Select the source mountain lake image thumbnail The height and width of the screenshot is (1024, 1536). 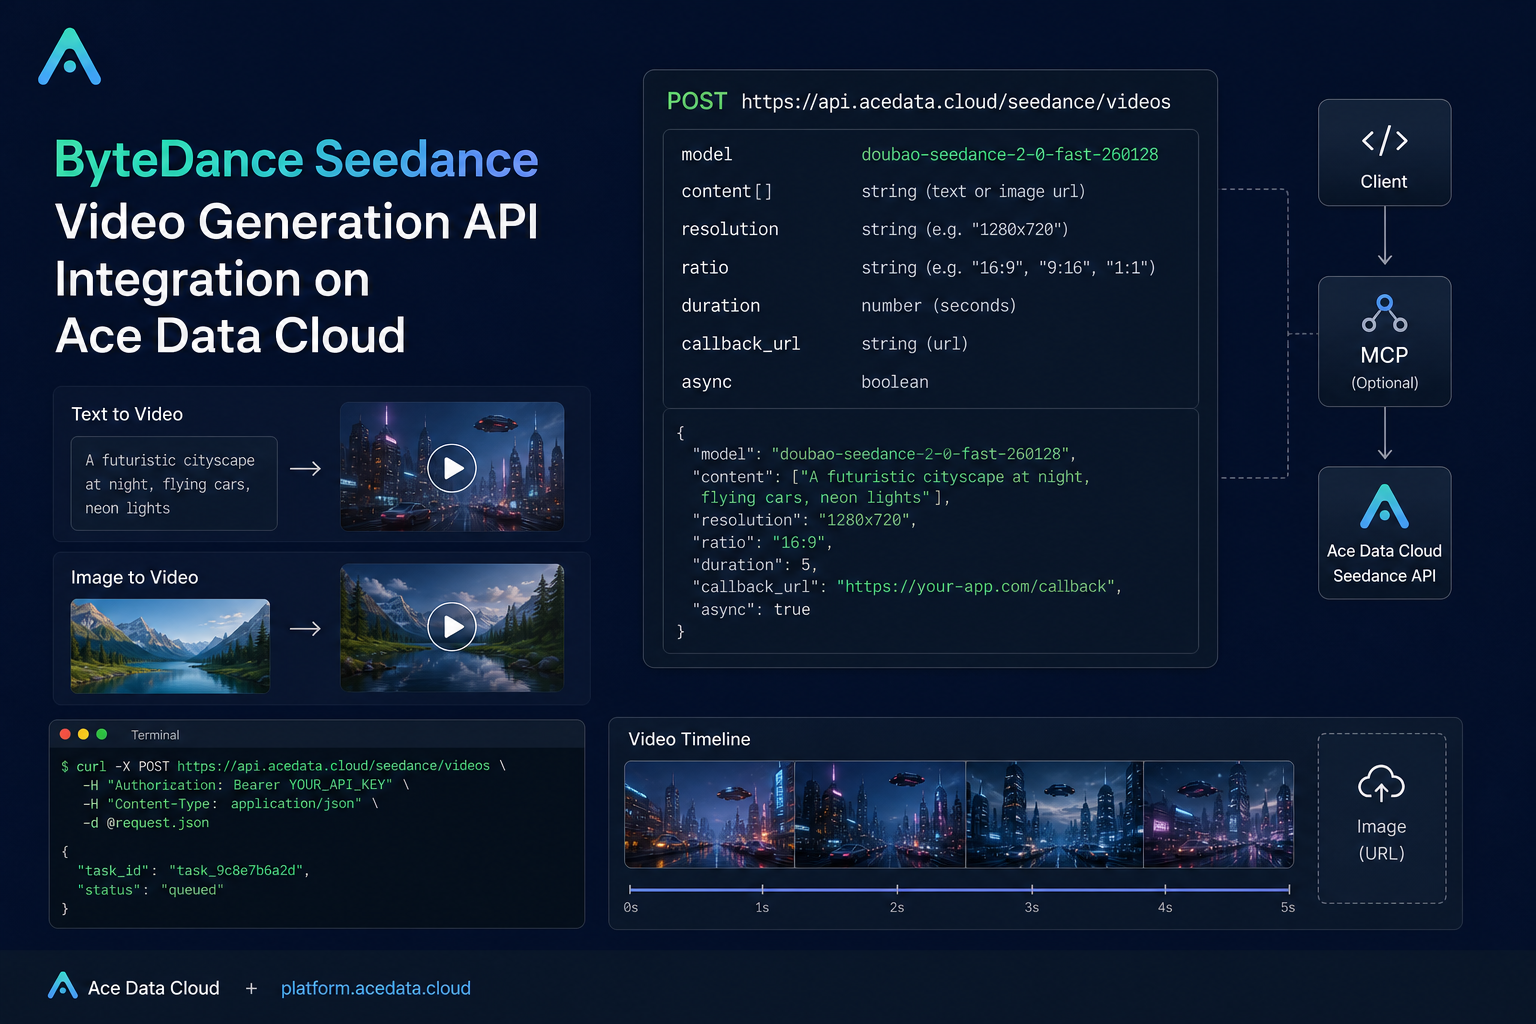tap(170, 646)
